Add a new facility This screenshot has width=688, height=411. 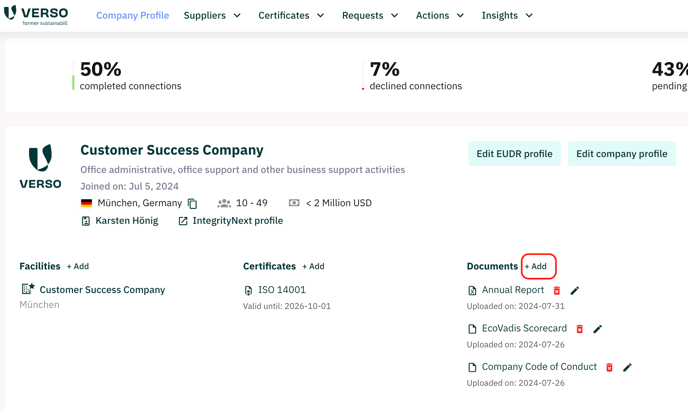tap(78, 266)
